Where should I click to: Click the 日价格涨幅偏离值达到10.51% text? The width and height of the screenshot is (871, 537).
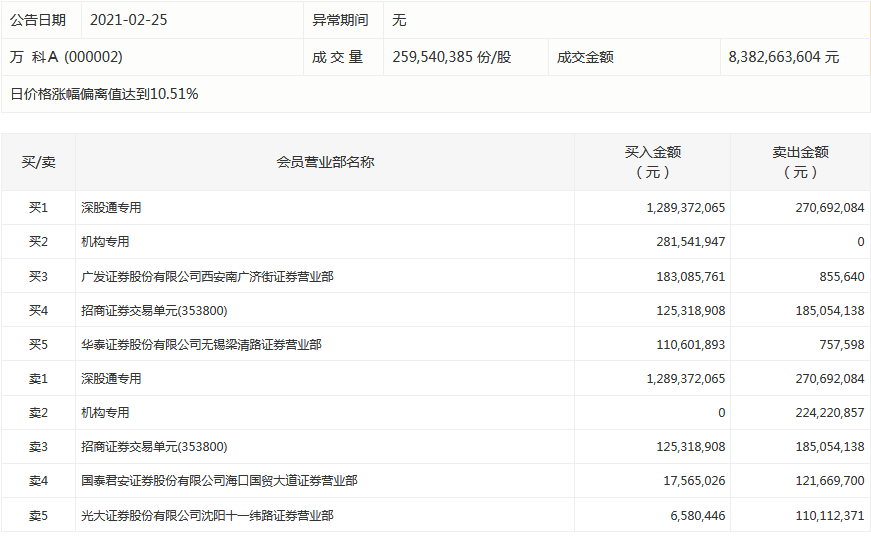coord(104,94)
